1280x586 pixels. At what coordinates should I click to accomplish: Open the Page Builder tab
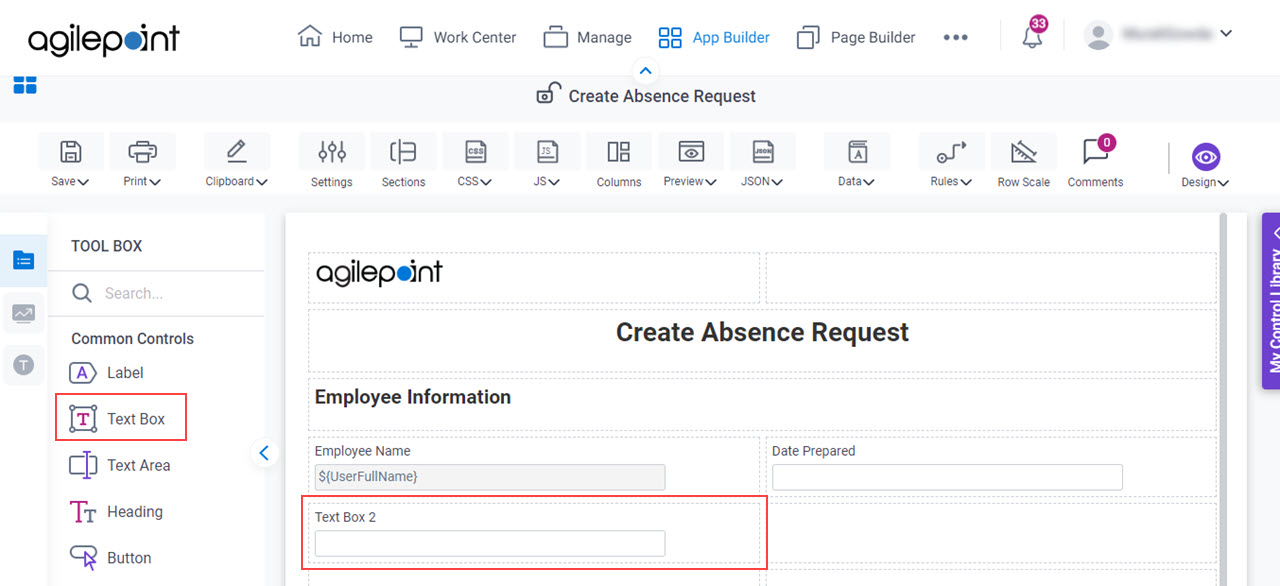pyautogui.click(x=855, y=37)
